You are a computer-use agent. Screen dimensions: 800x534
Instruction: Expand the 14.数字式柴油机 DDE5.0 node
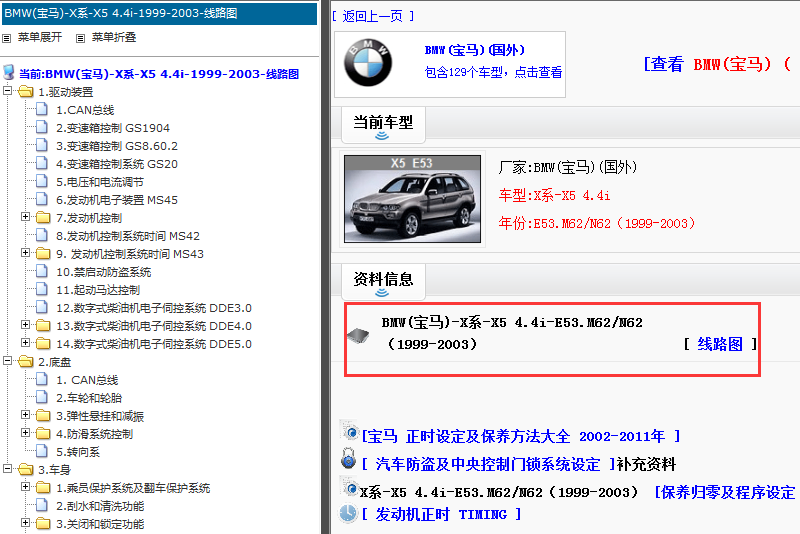25,343
